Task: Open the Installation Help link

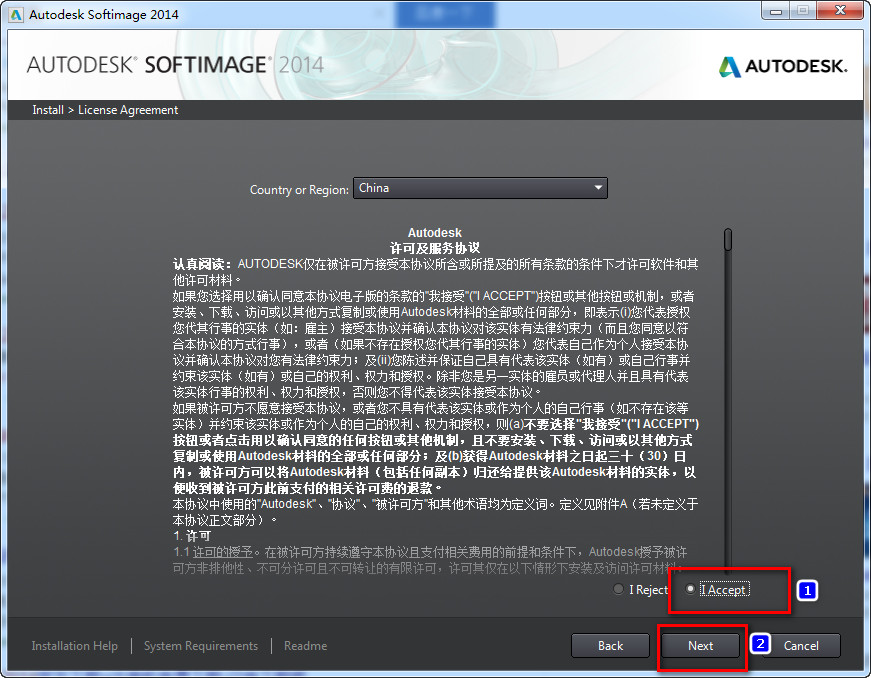Action: click(x=74, y=646)
